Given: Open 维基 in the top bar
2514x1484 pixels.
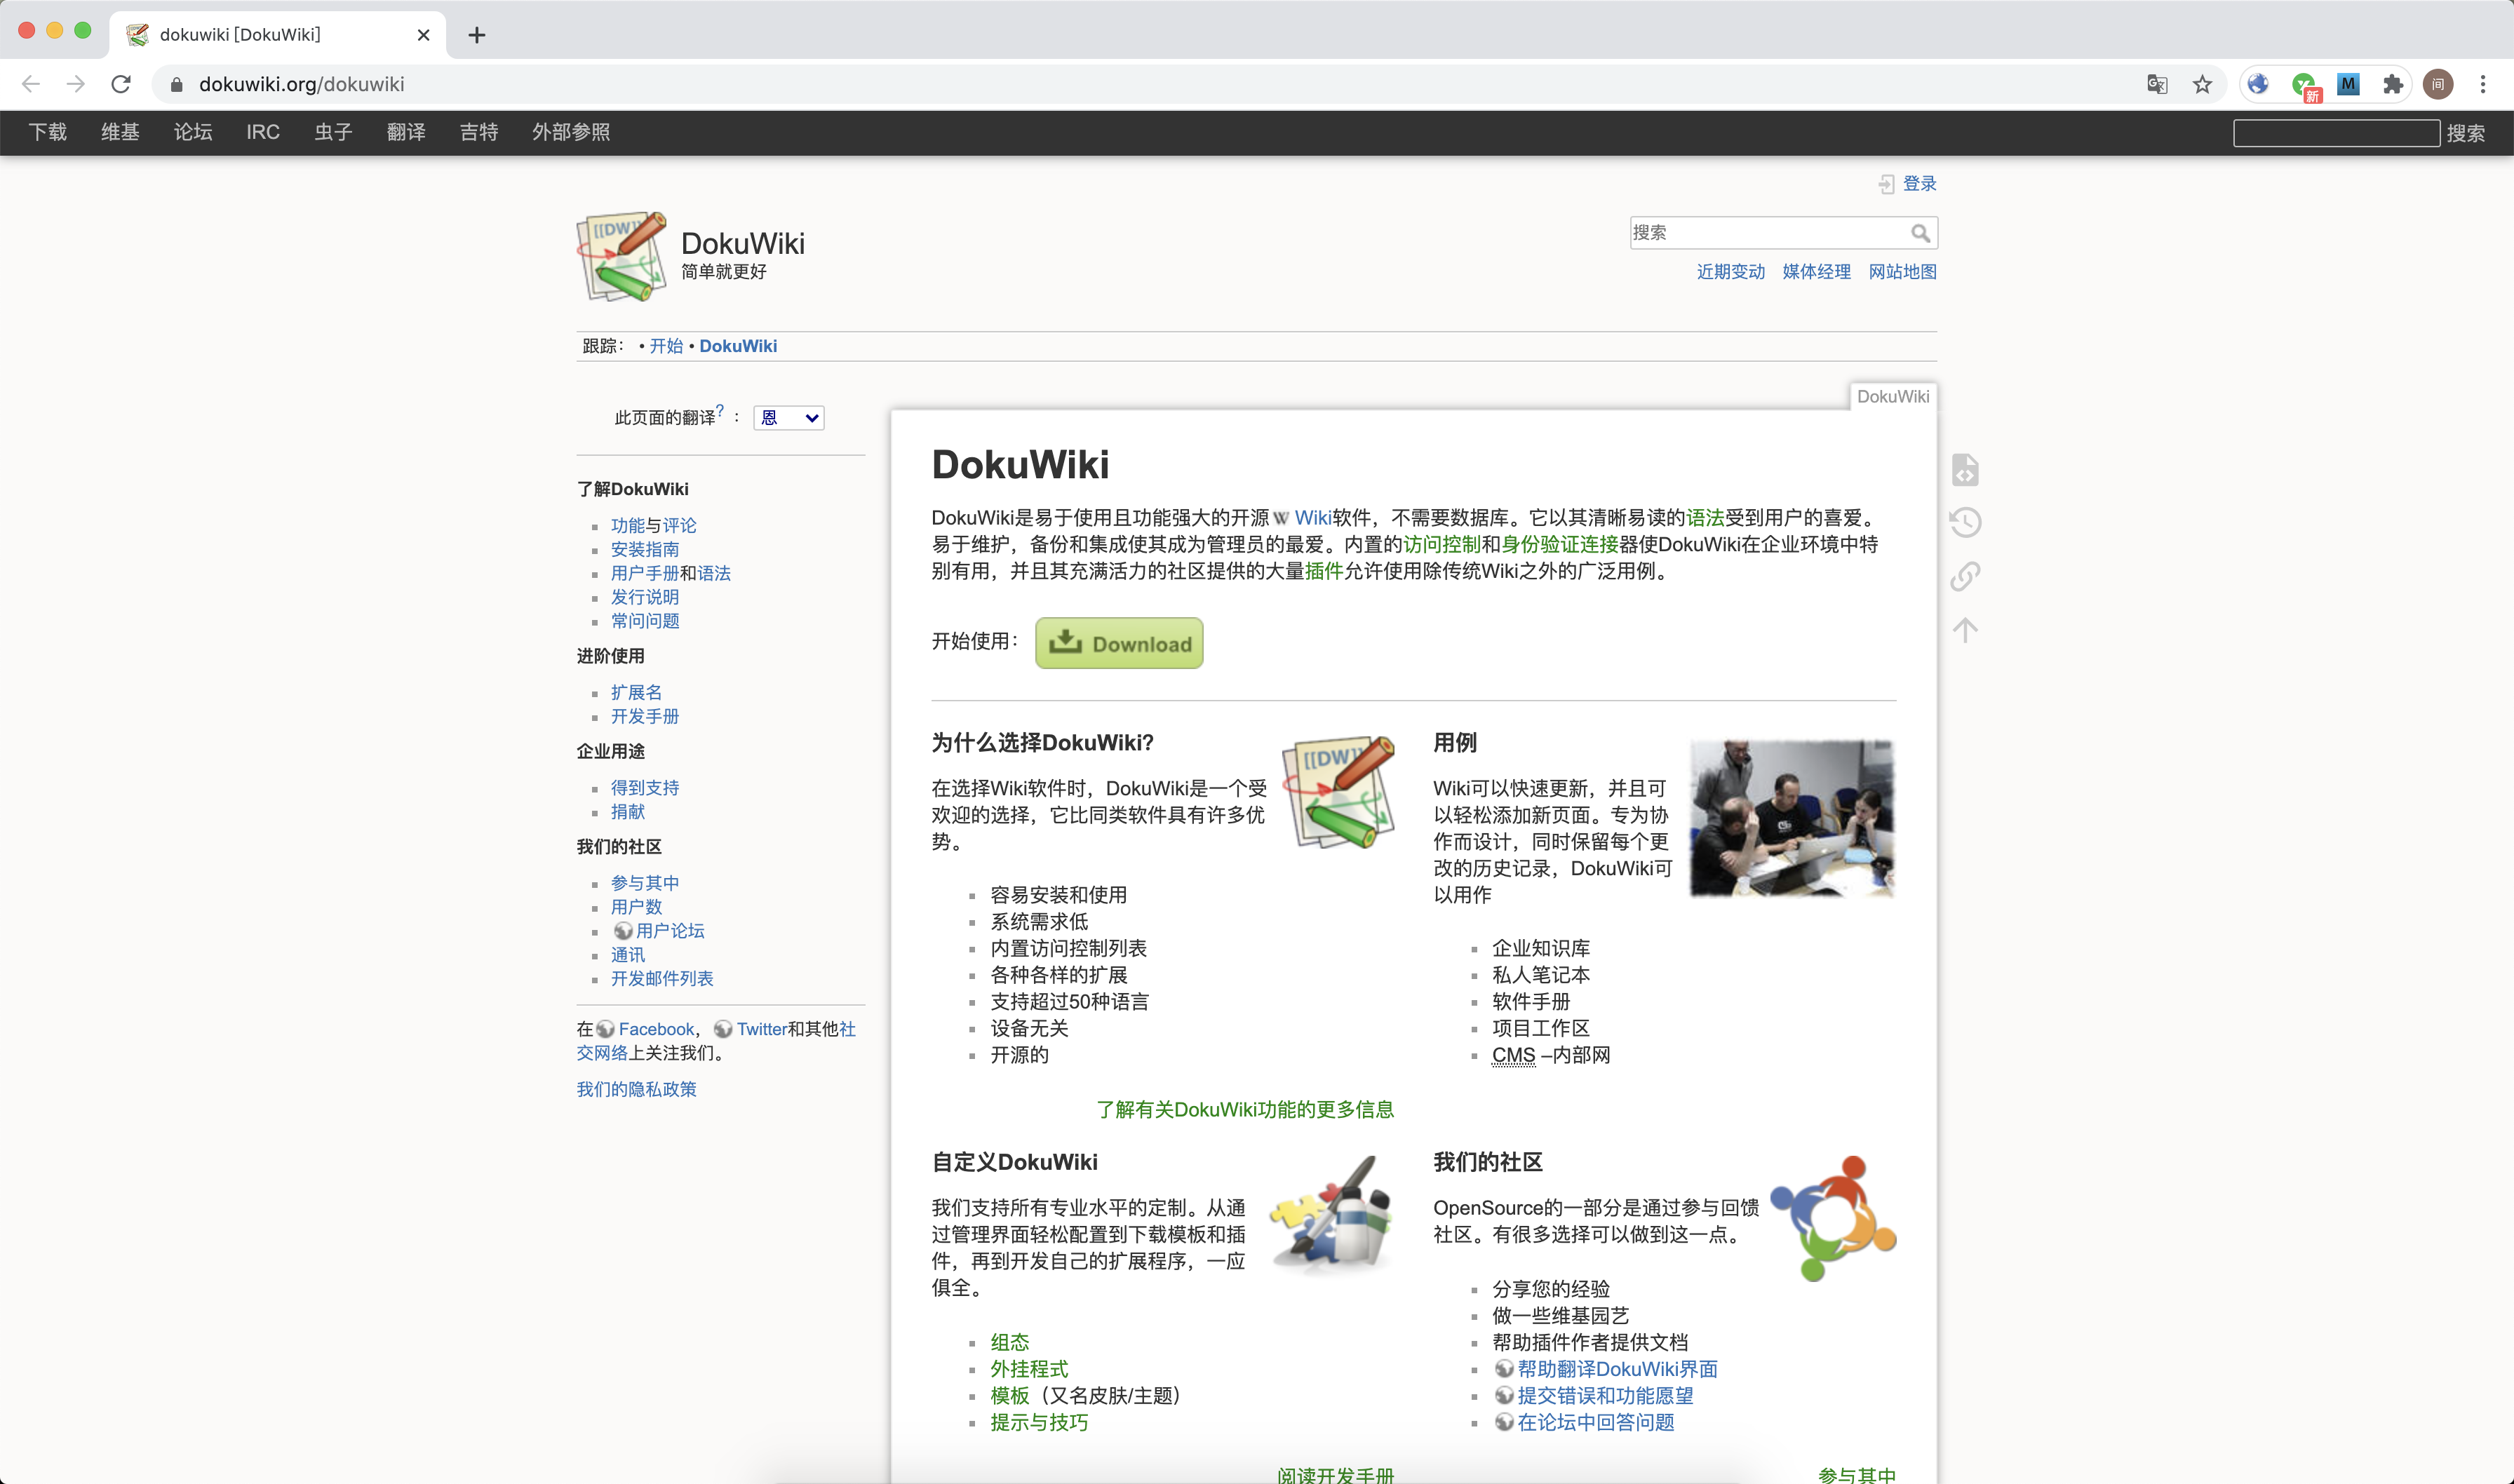Looking at the screenshot, I should (120, 132).
